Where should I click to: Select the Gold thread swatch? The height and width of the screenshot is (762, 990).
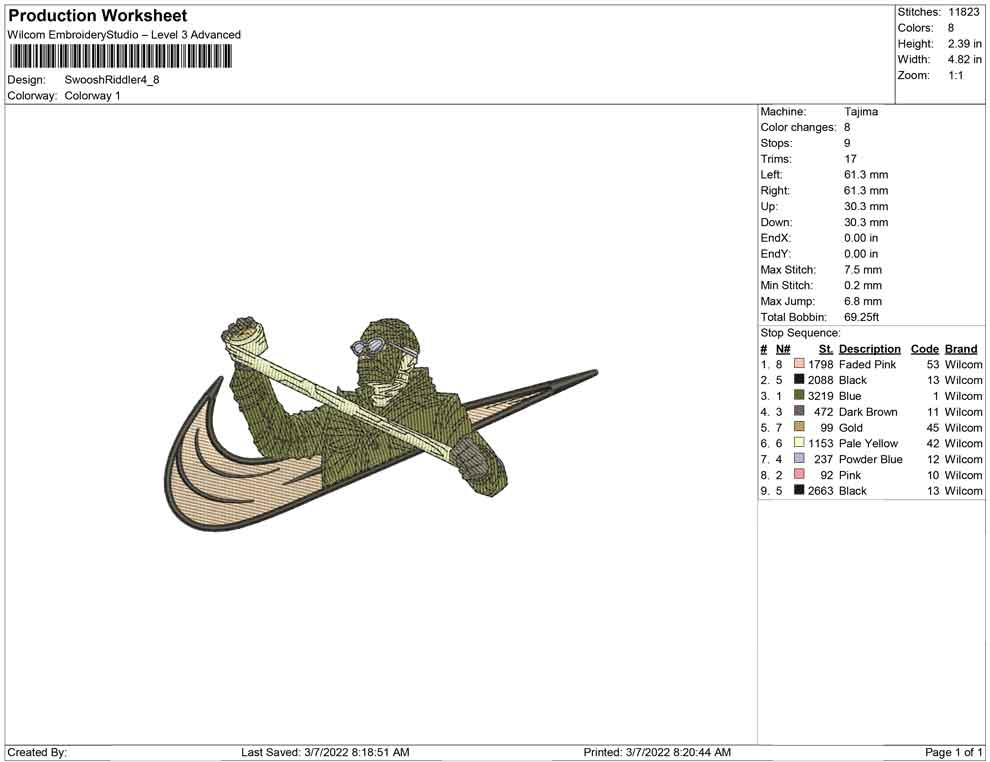[799, 427]
